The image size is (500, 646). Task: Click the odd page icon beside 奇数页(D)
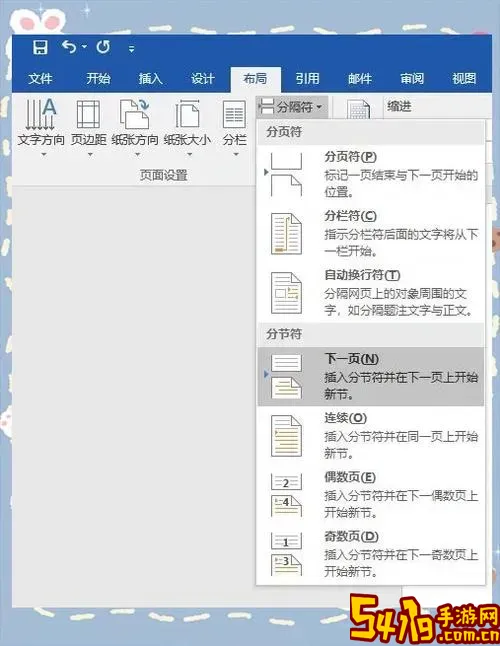click(x=286, y=554)
